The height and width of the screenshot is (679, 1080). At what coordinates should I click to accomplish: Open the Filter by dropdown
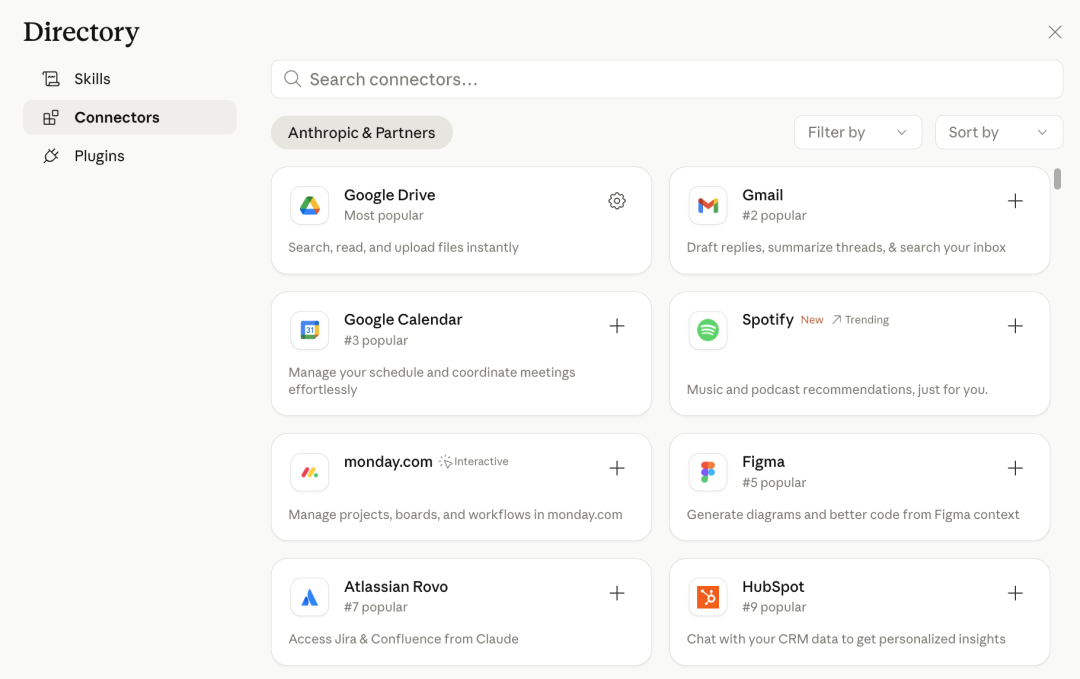coord(857,133)
